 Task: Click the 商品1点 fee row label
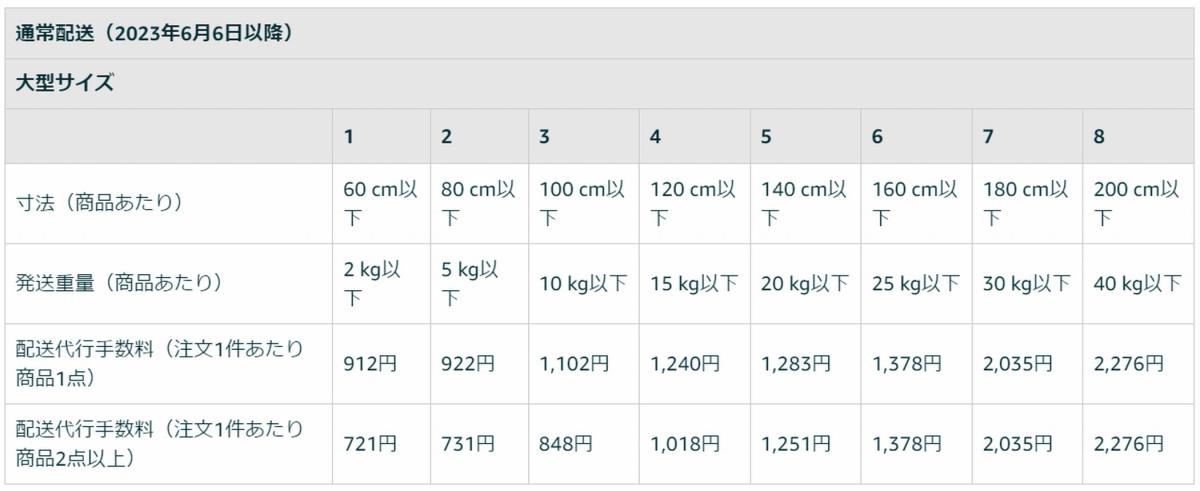[x=159, y=363]
